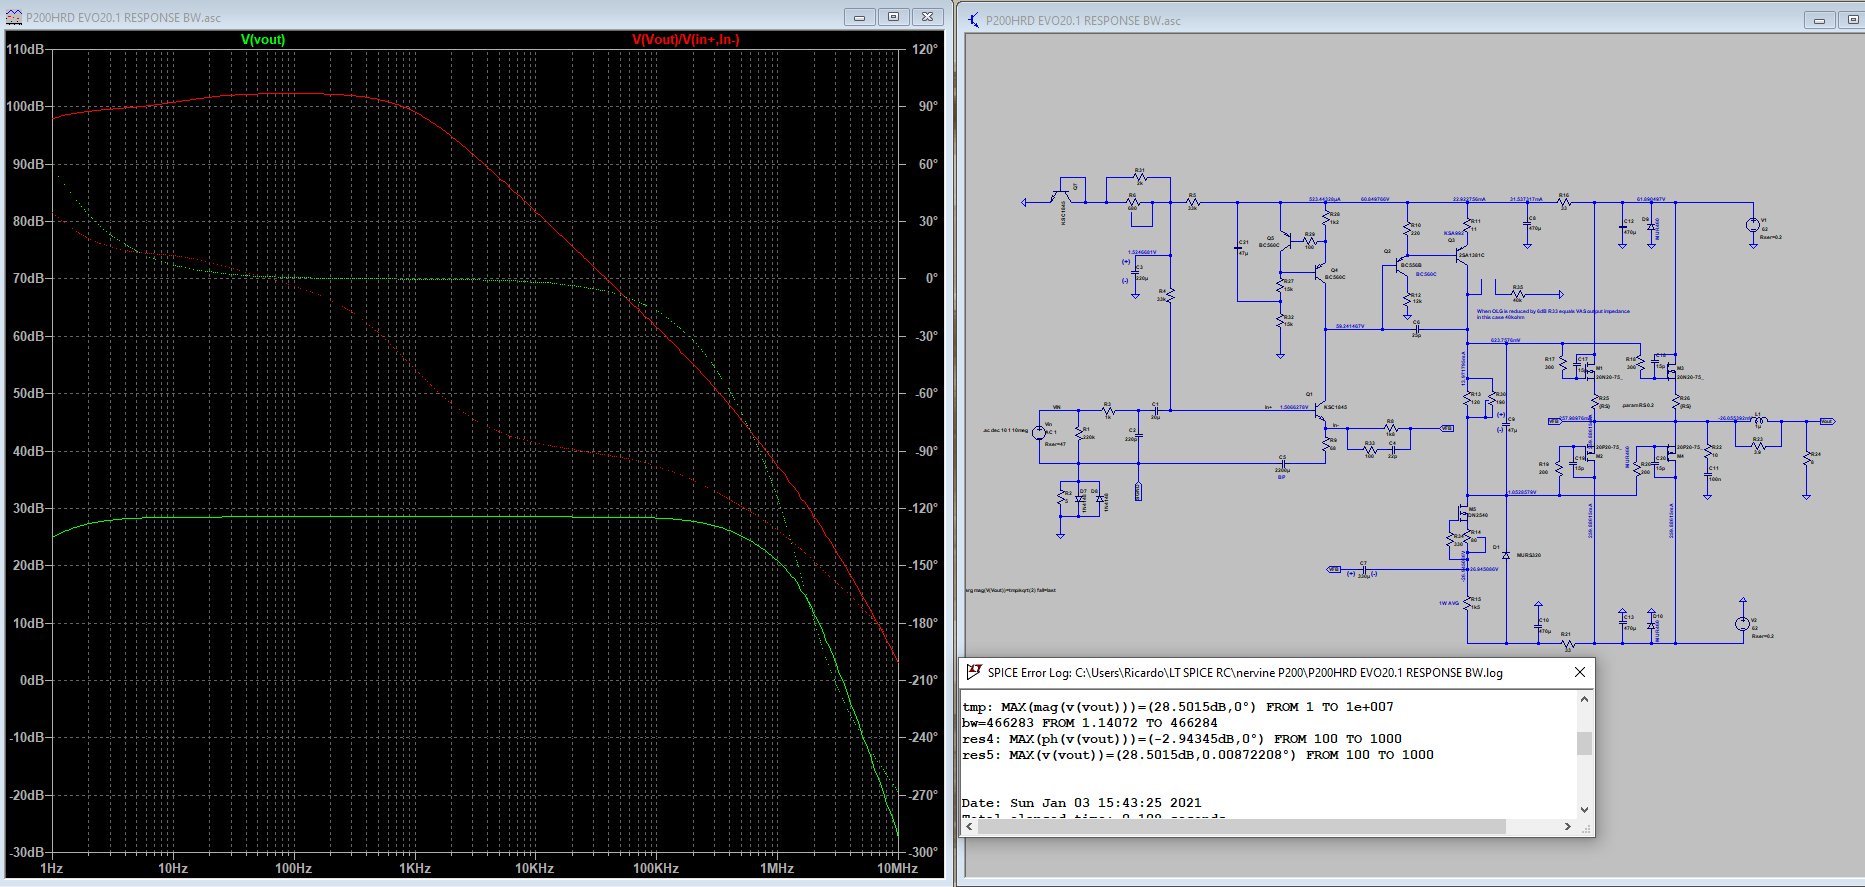
Task: Click the 0dB left axis label
Action: coord(32,680)
